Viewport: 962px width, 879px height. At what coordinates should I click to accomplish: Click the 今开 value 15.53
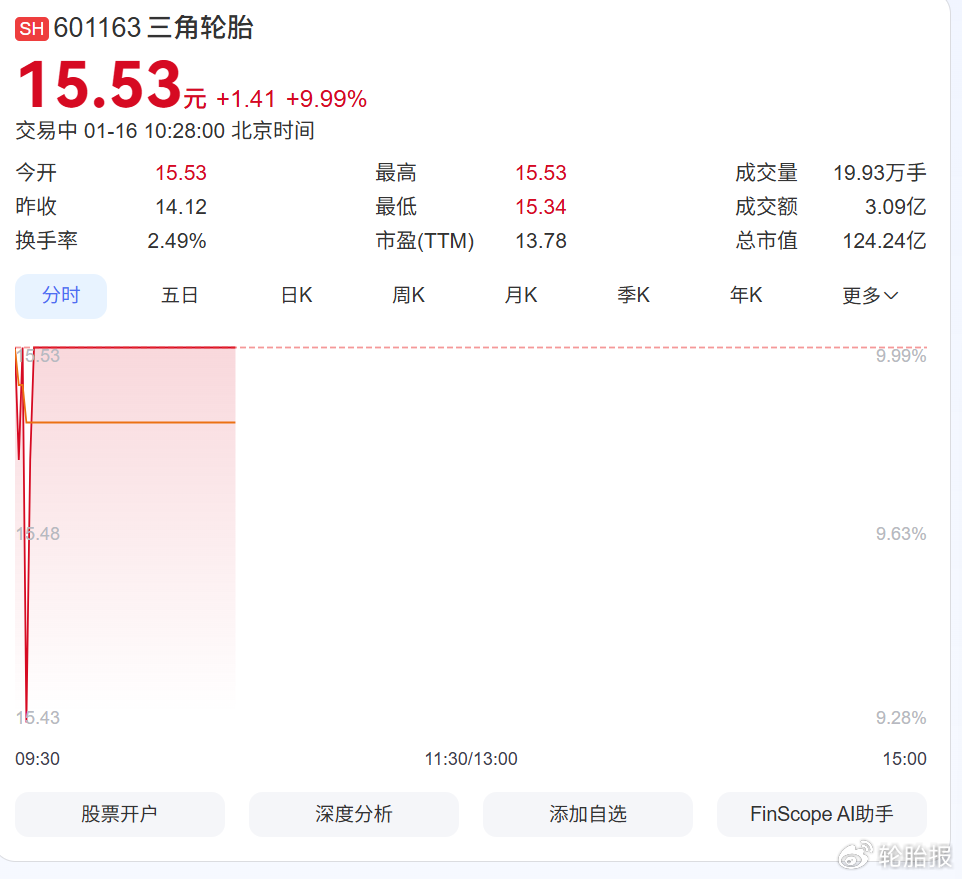point(181,173)
